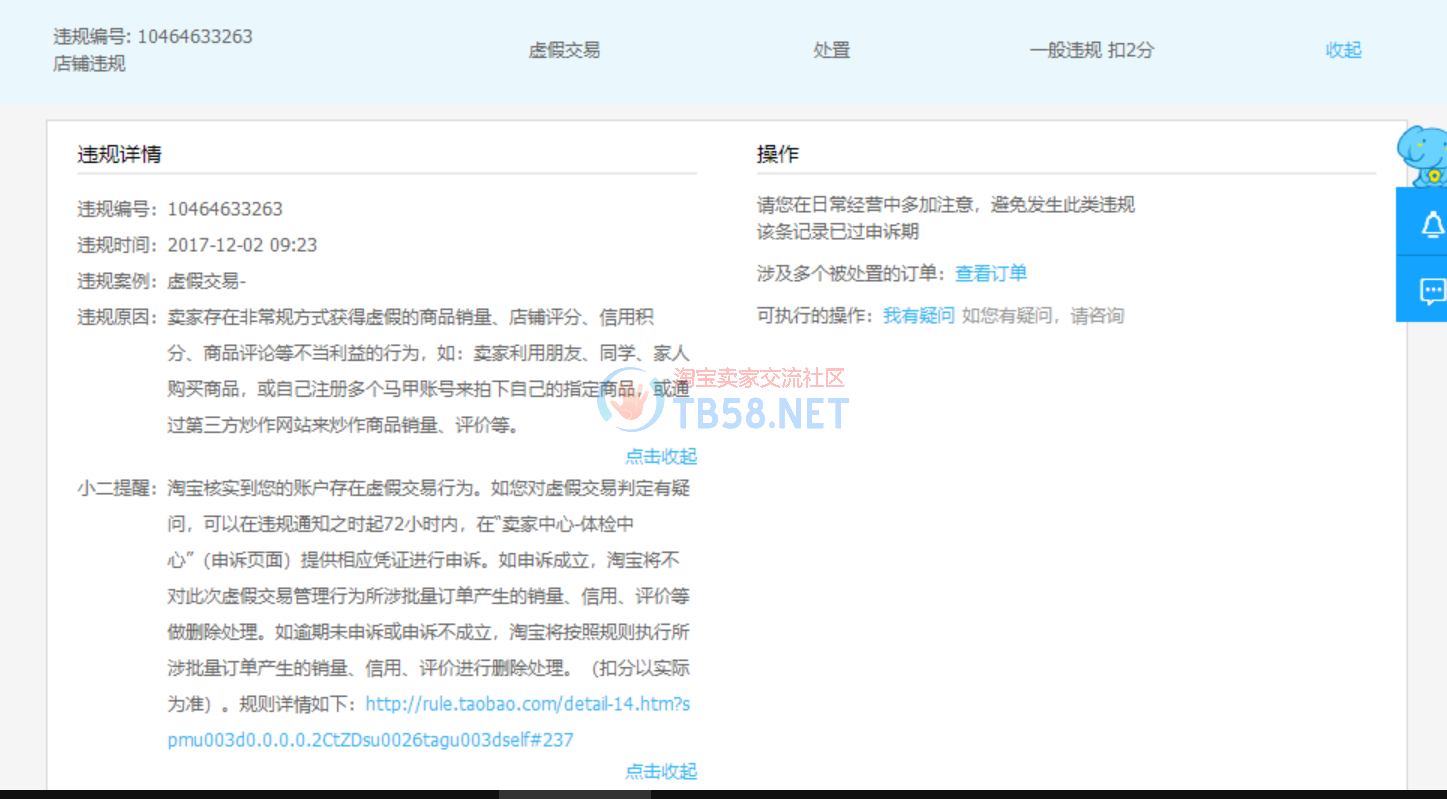
Task: Click the blue elephant mascot icon
Action: pyautogui.click(x=1424, y=154)
